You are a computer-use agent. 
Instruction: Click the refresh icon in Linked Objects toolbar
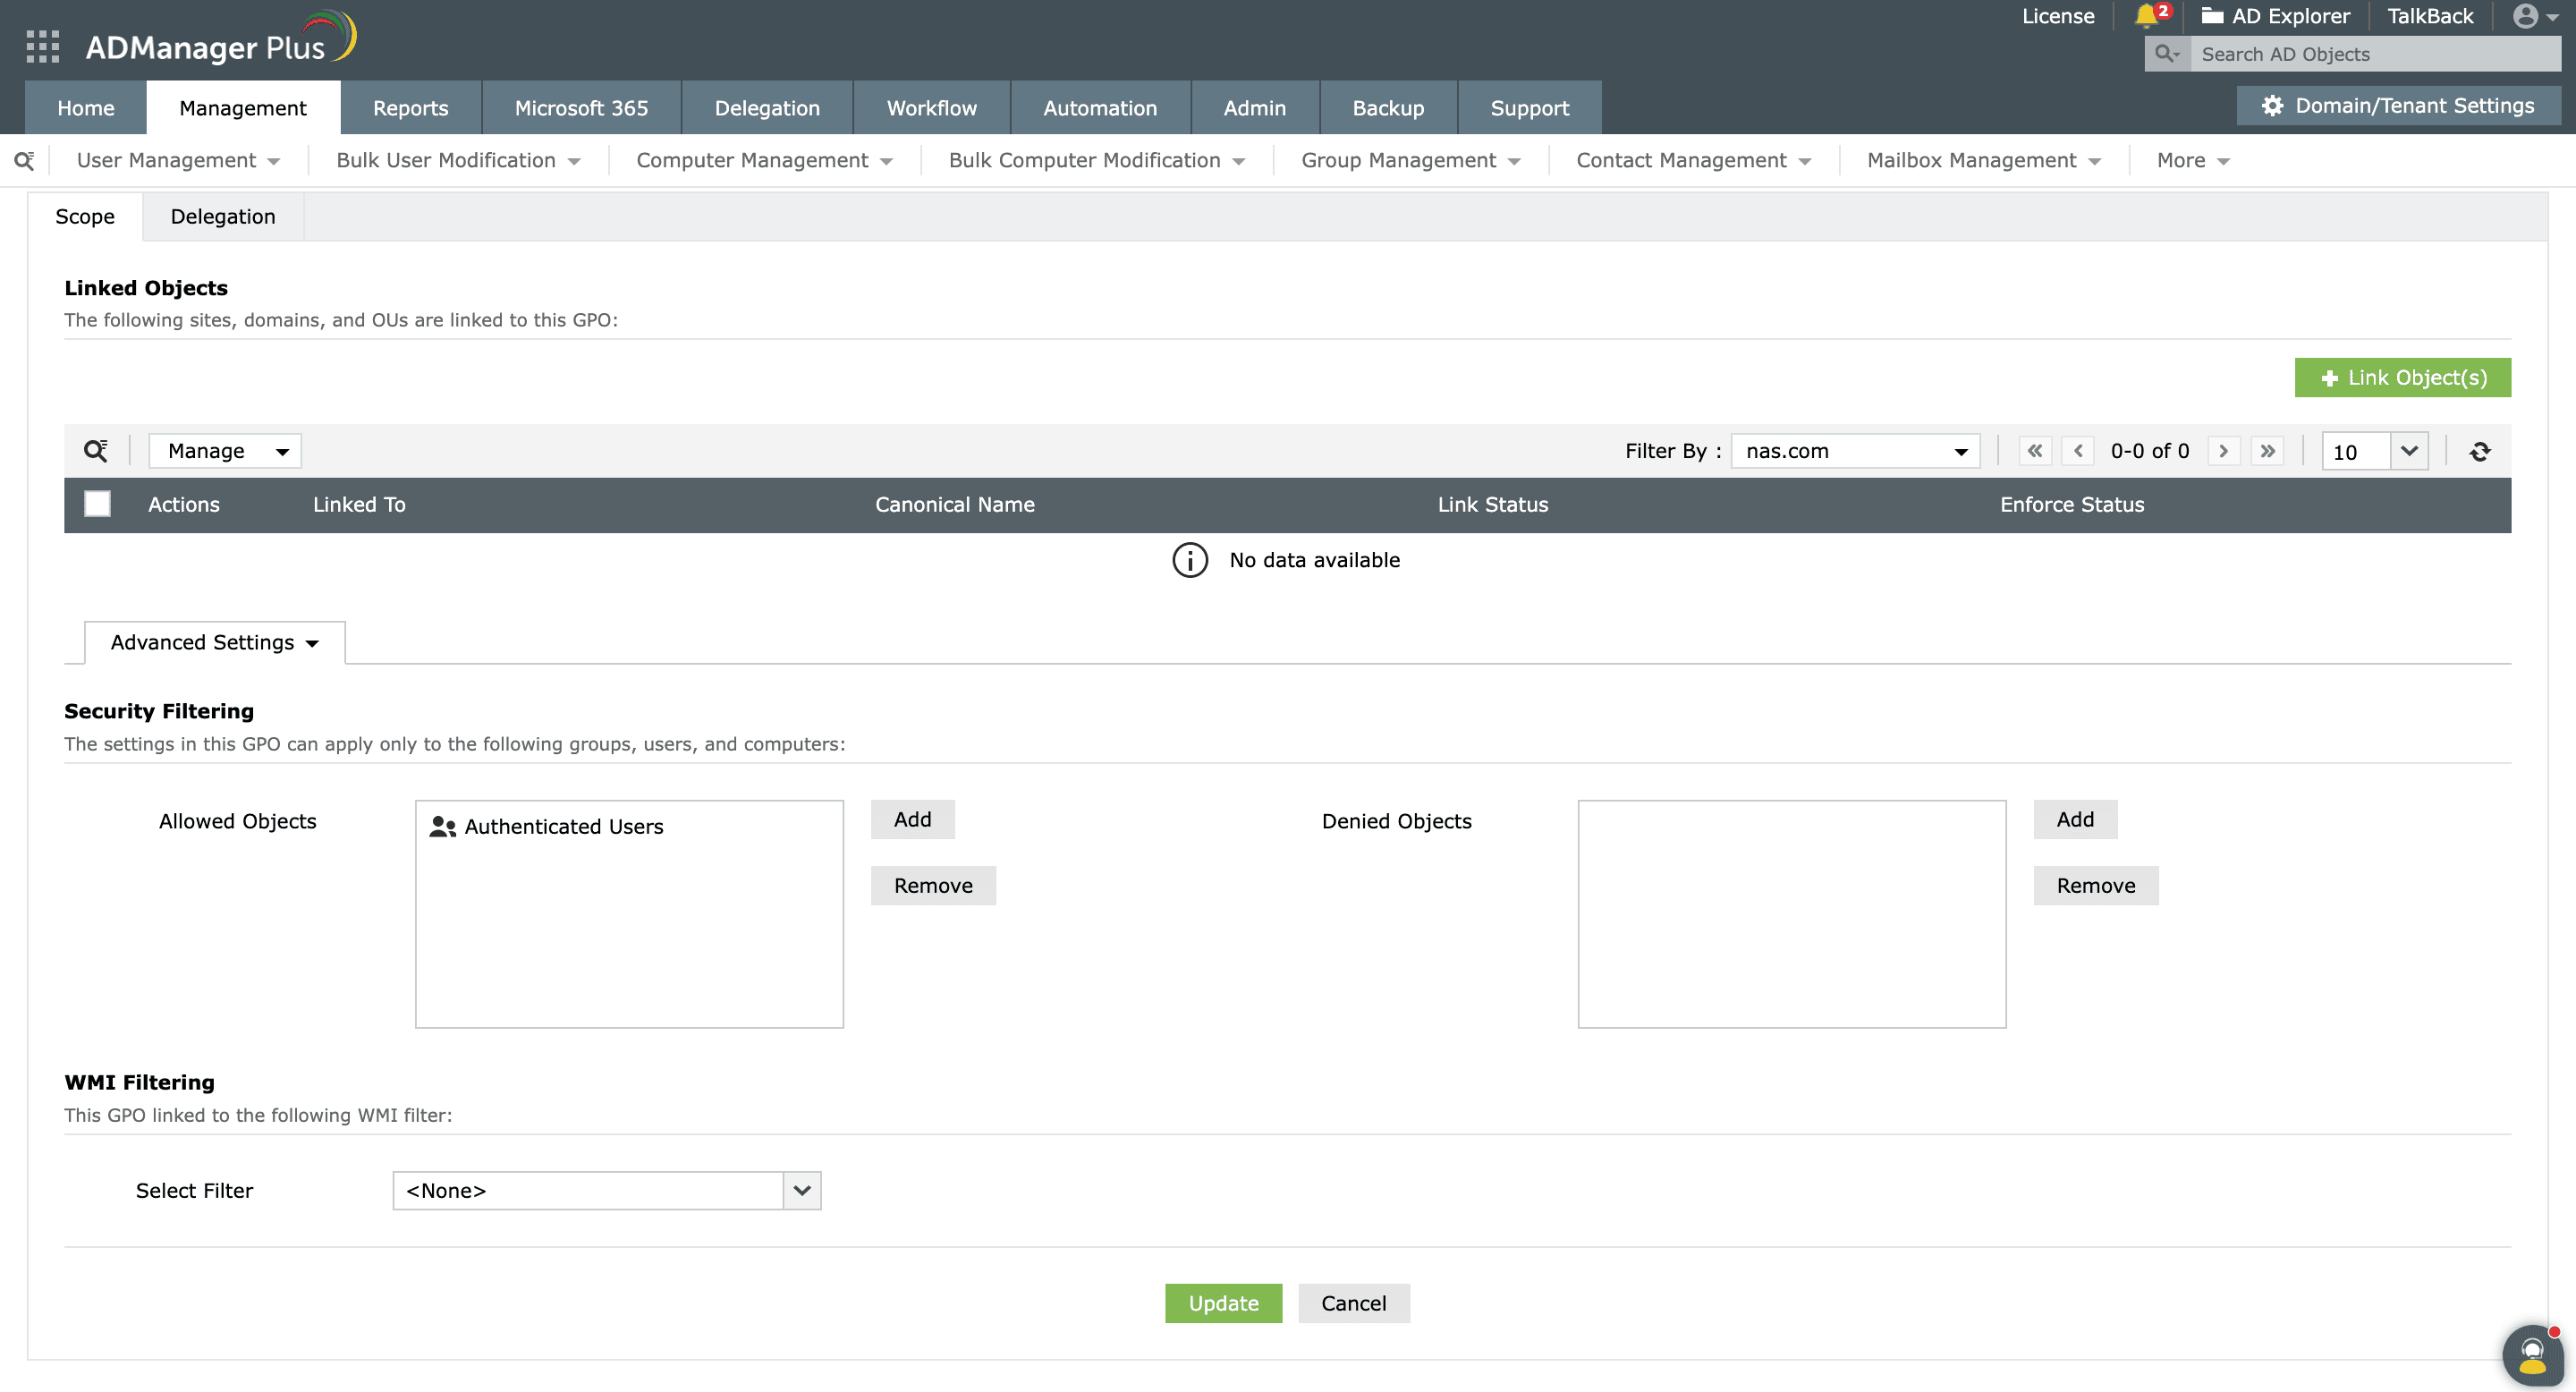[2479, 452]
